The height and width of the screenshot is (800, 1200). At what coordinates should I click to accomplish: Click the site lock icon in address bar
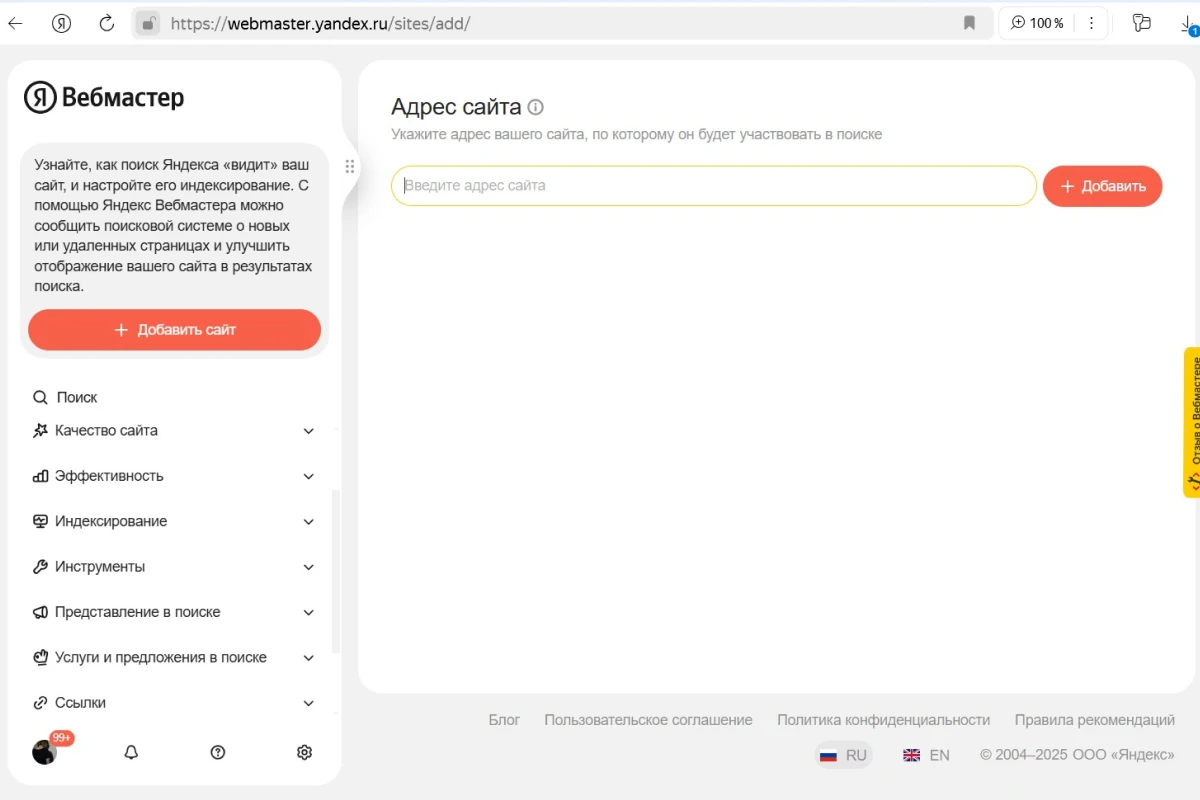(148, 23)
